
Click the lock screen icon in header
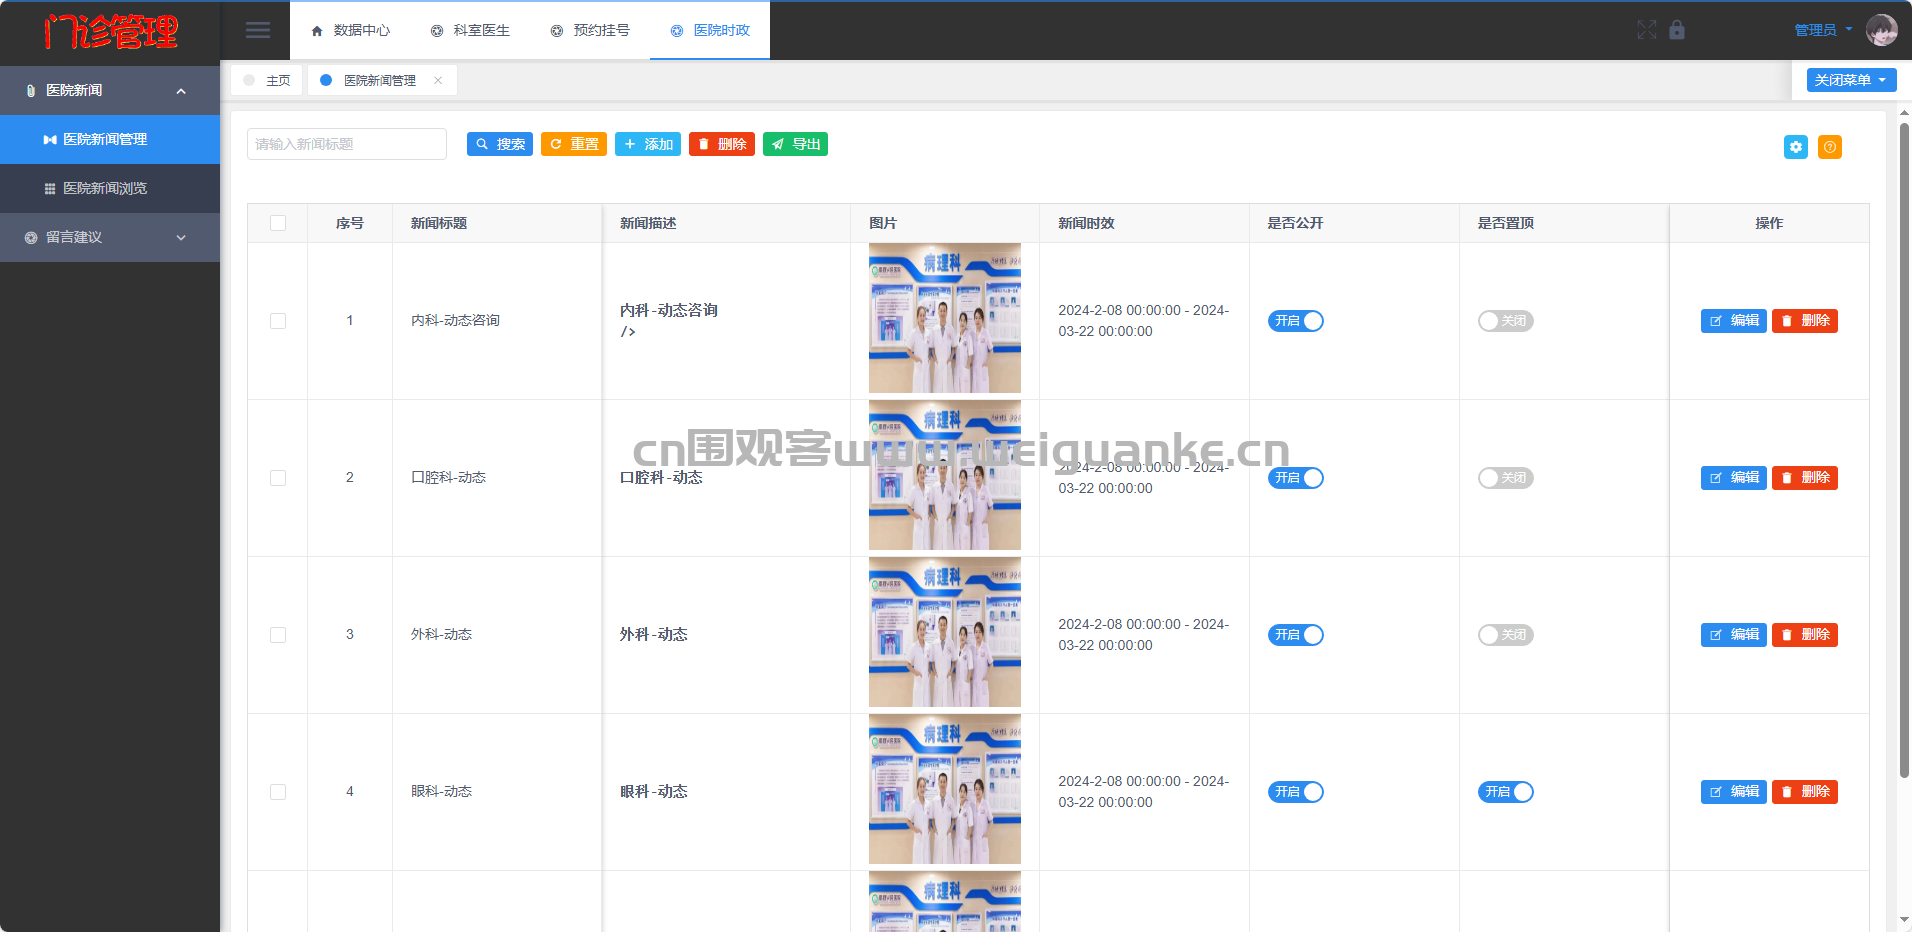click(1677, 30)
